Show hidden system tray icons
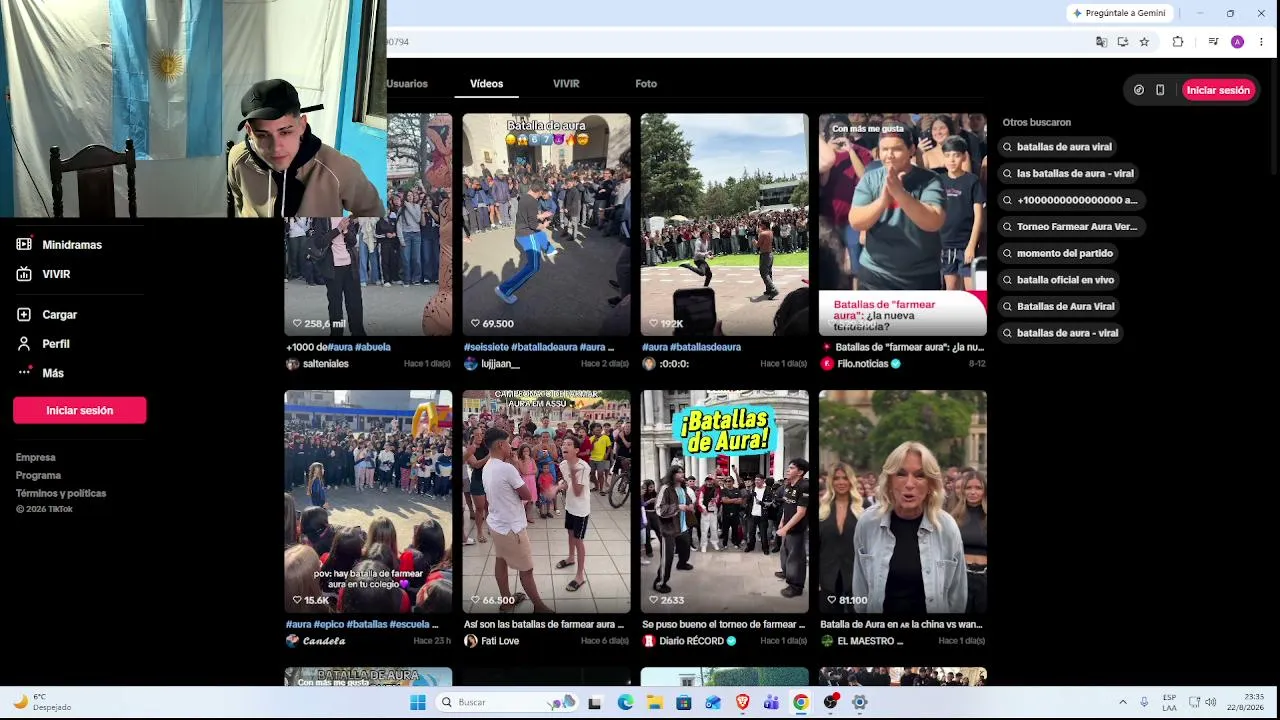This screenshot has width=1280, height=720. pyautogui.click(x=1123, y=702)
